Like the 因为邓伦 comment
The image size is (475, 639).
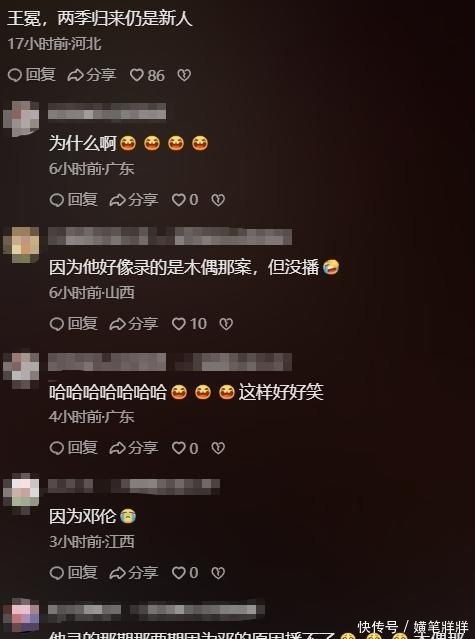185,573
